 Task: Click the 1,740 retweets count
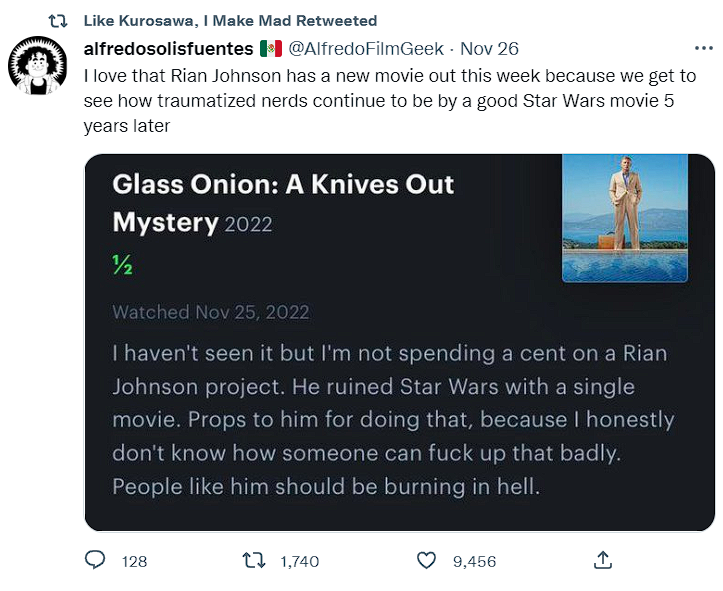click(x=299, y=562)
